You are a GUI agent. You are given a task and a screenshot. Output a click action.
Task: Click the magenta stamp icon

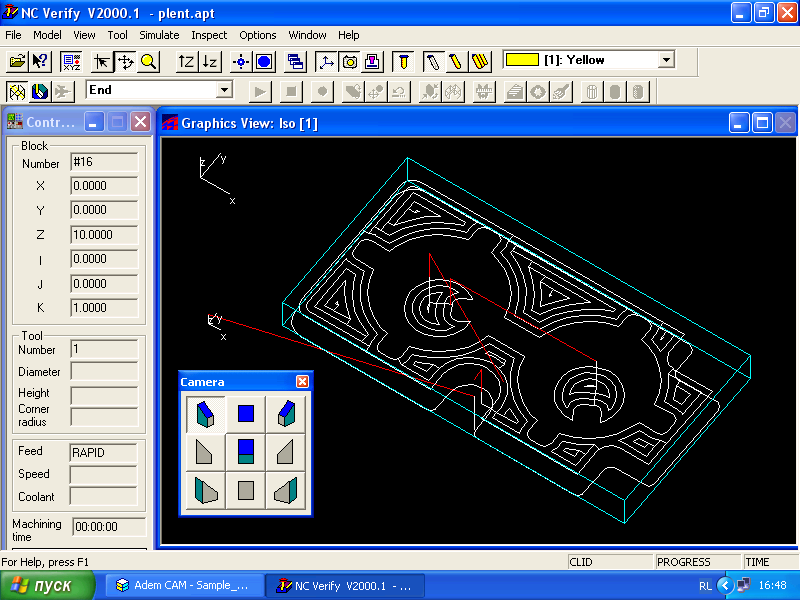[372, 62]
